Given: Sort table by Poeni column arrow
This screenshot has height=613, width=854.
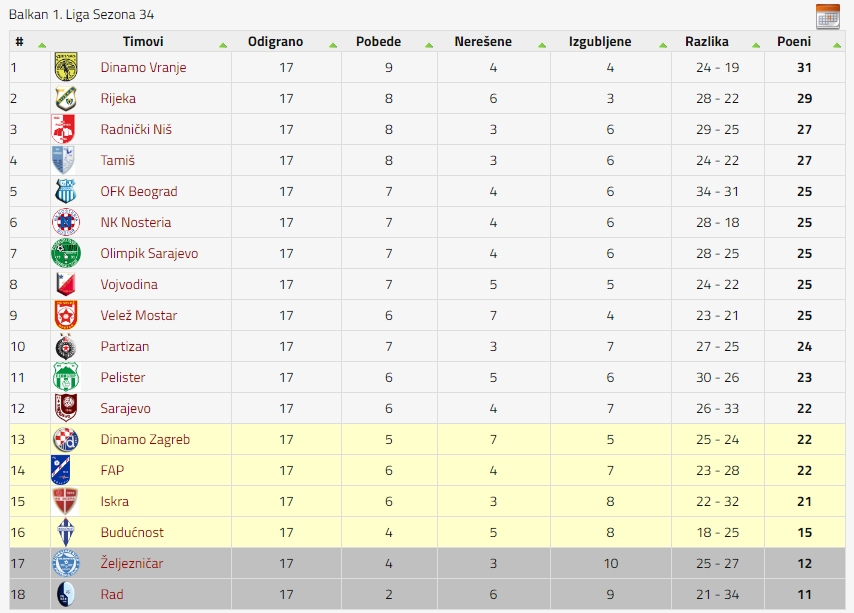Looking at the screenshot, I should click(x=837, y=45).
